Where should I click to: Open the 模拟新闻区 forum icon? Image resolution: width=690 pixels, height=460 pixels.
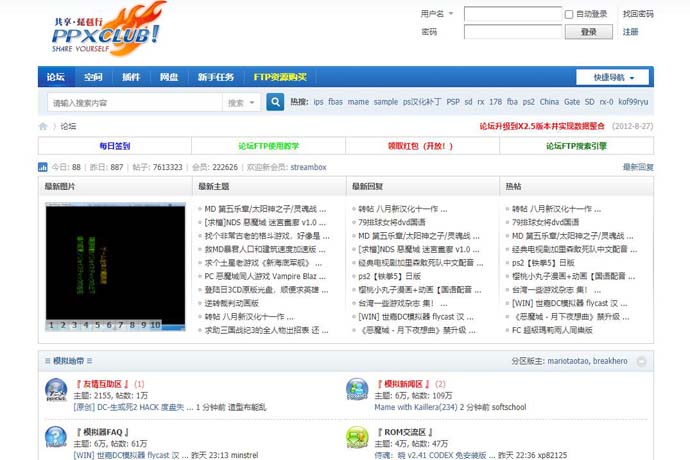(x=357, y=391)
